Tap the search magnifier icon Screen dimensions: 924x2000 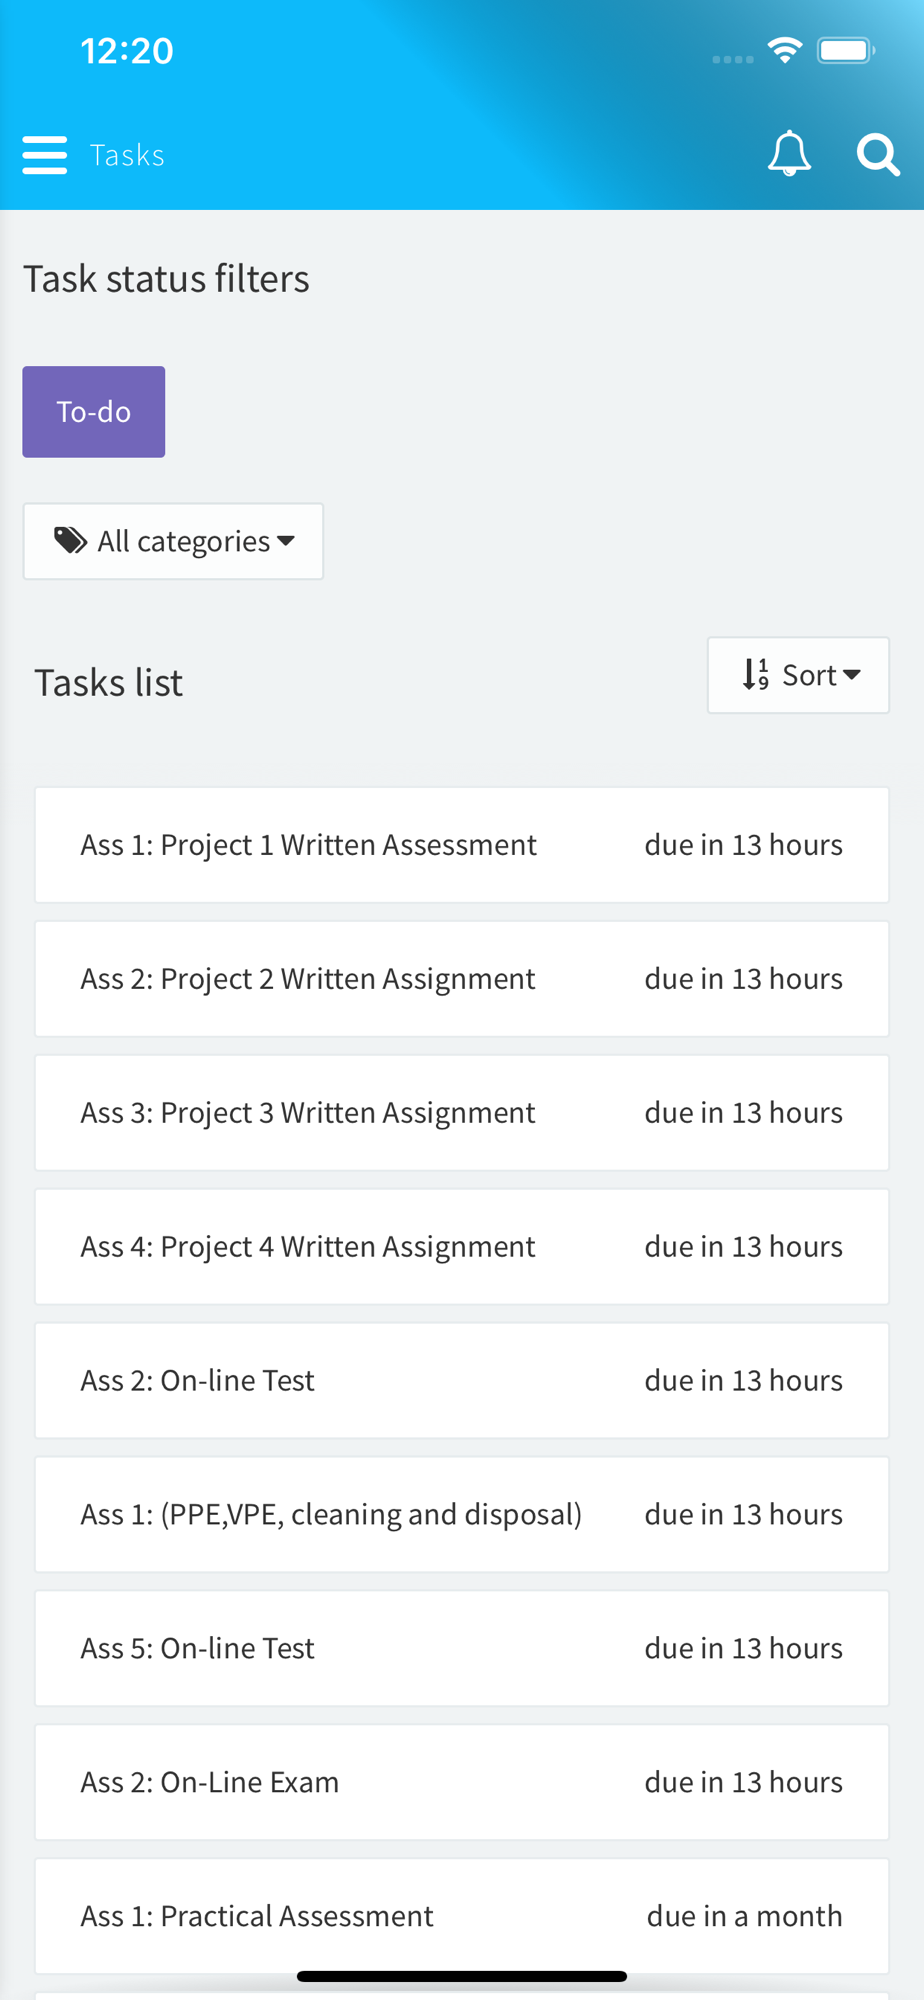pos(877,155)
